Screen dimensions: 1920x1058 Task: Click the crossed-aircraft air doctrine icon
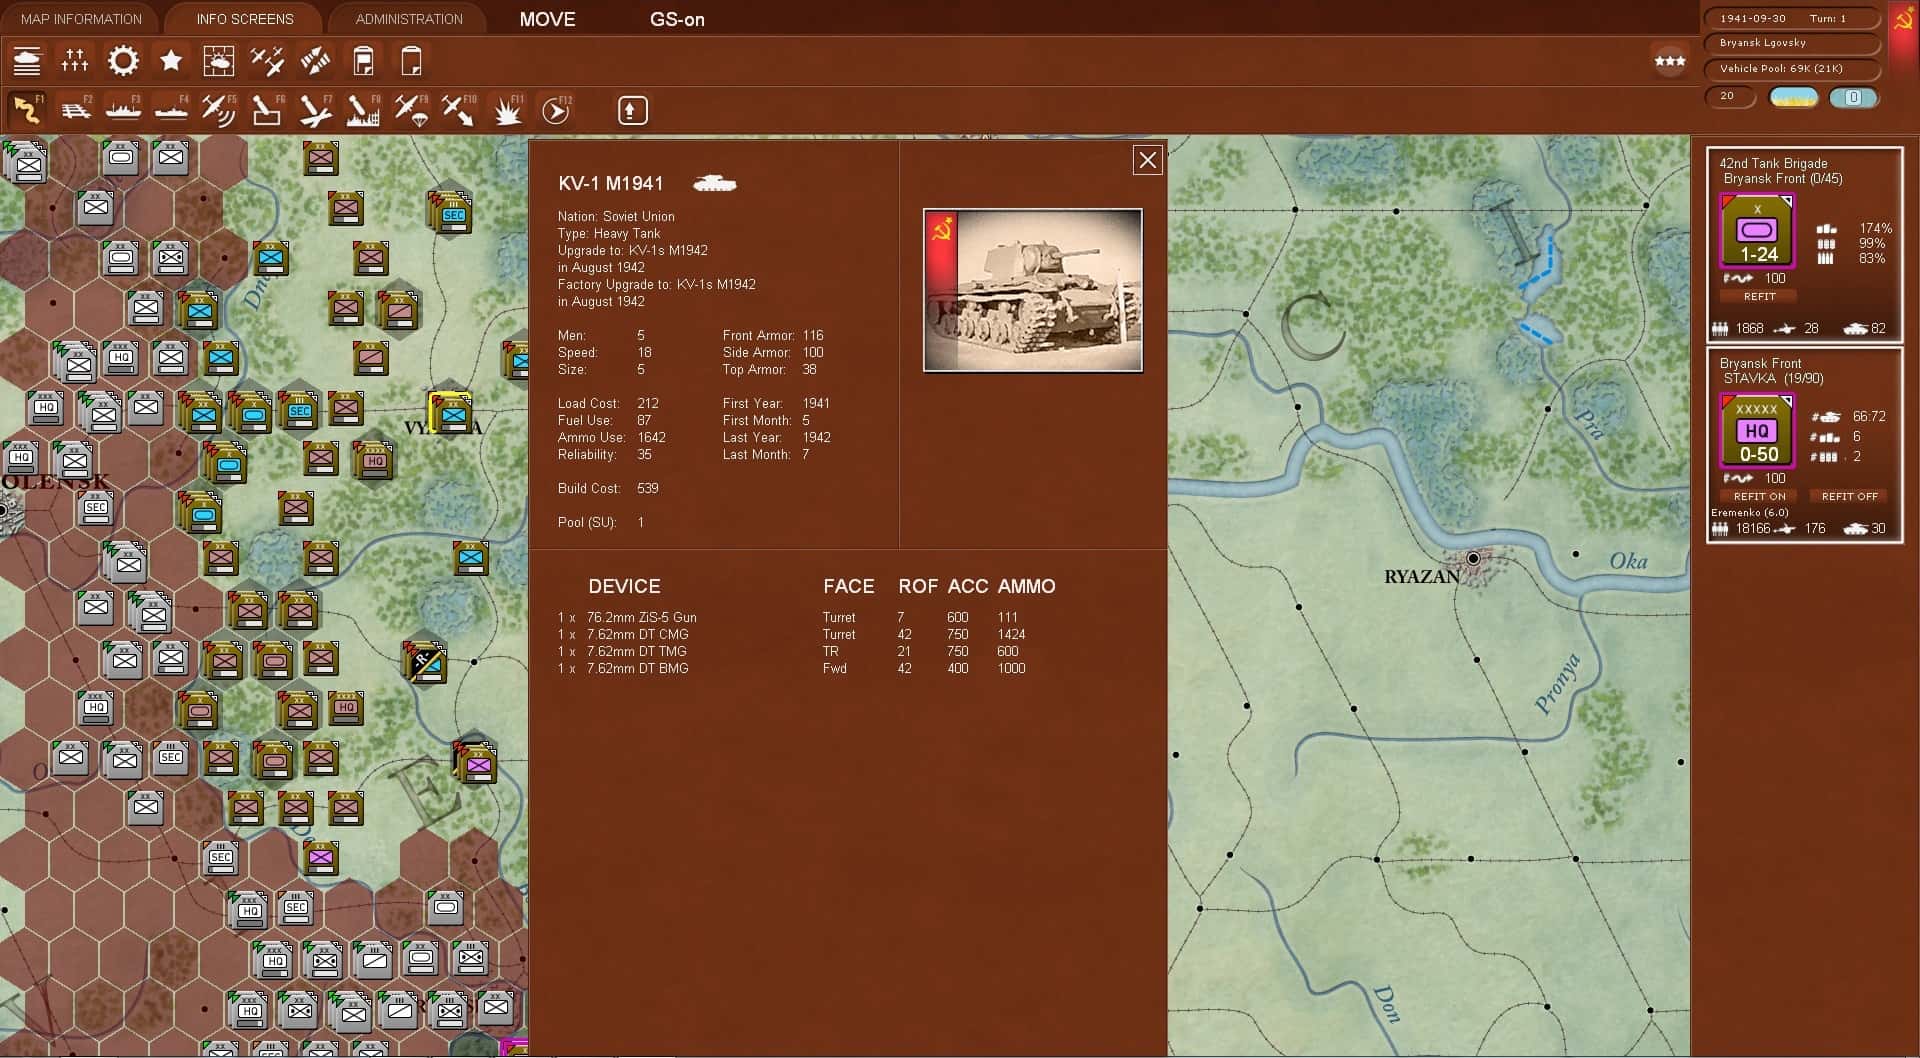(267, 60)
